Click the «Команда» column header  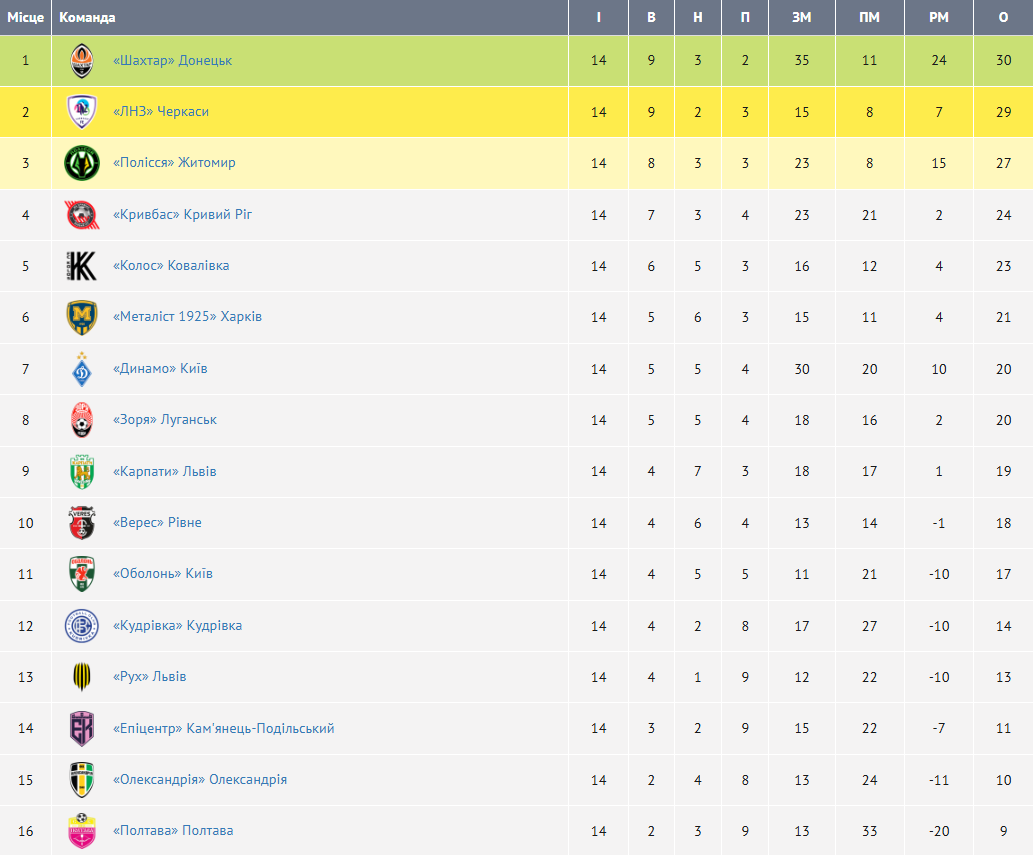(87, 18)
